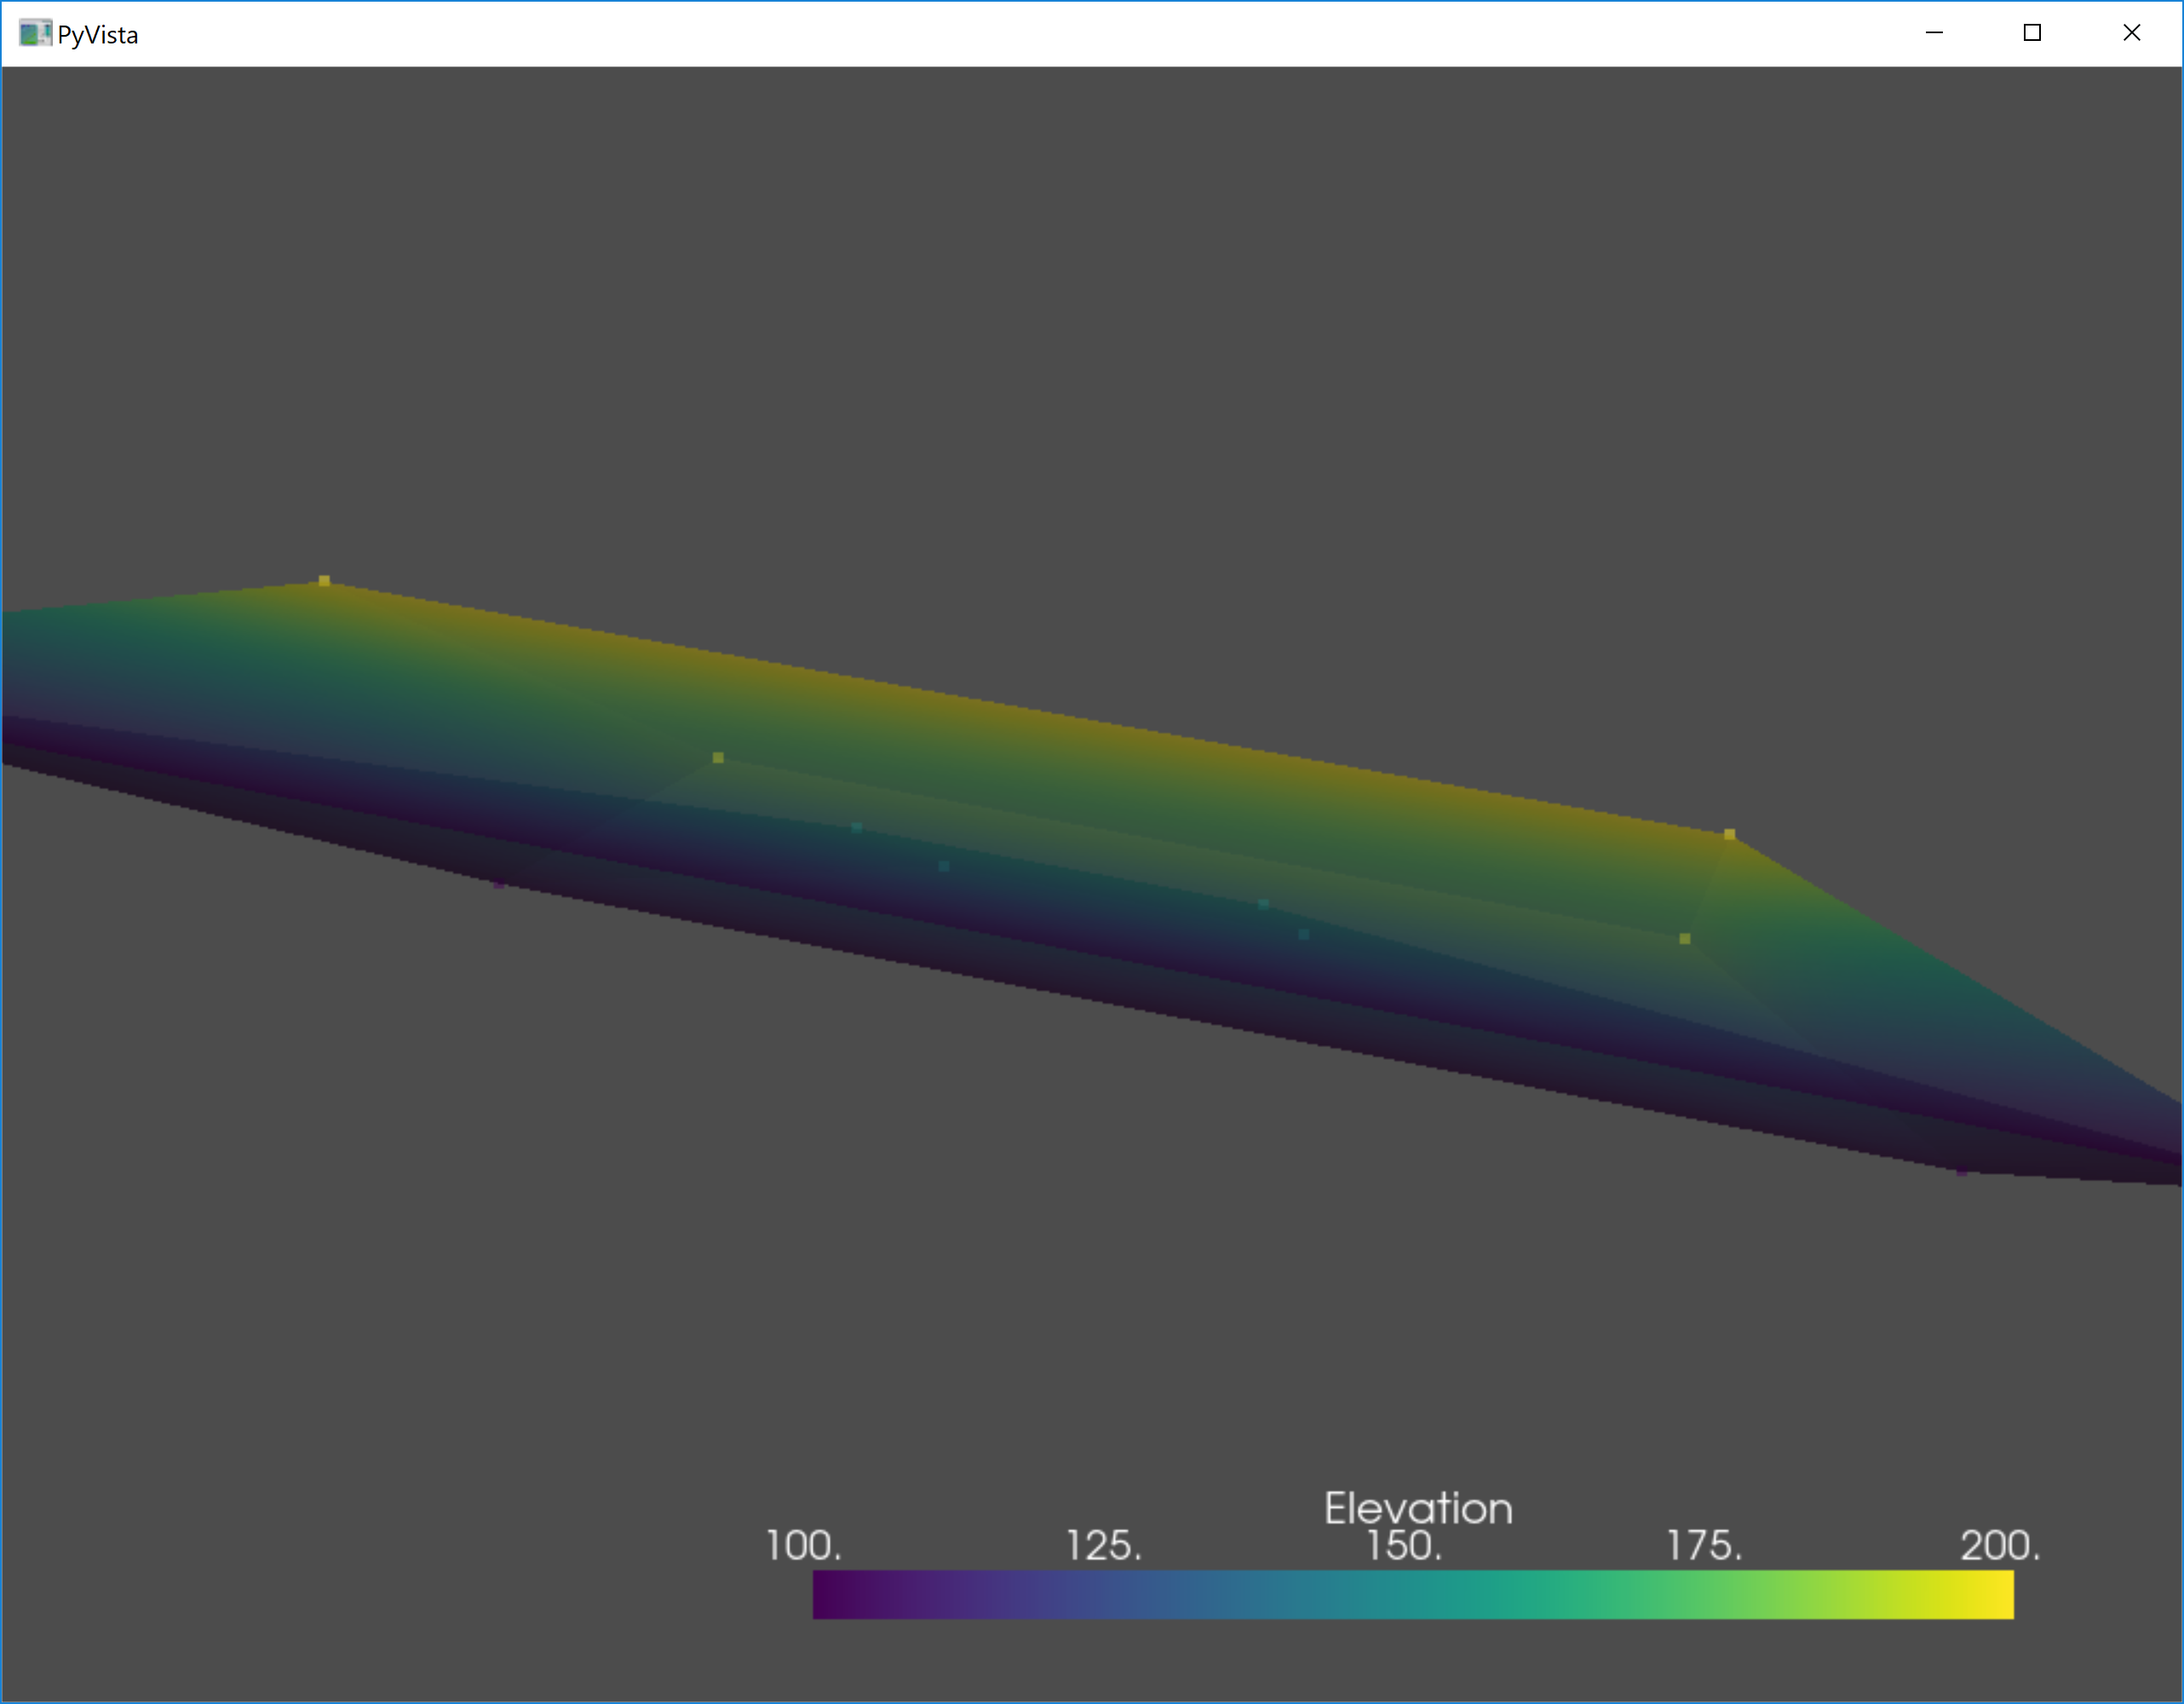
Task: Click the purple left end of the colorbar
Action: point(830,1595)
